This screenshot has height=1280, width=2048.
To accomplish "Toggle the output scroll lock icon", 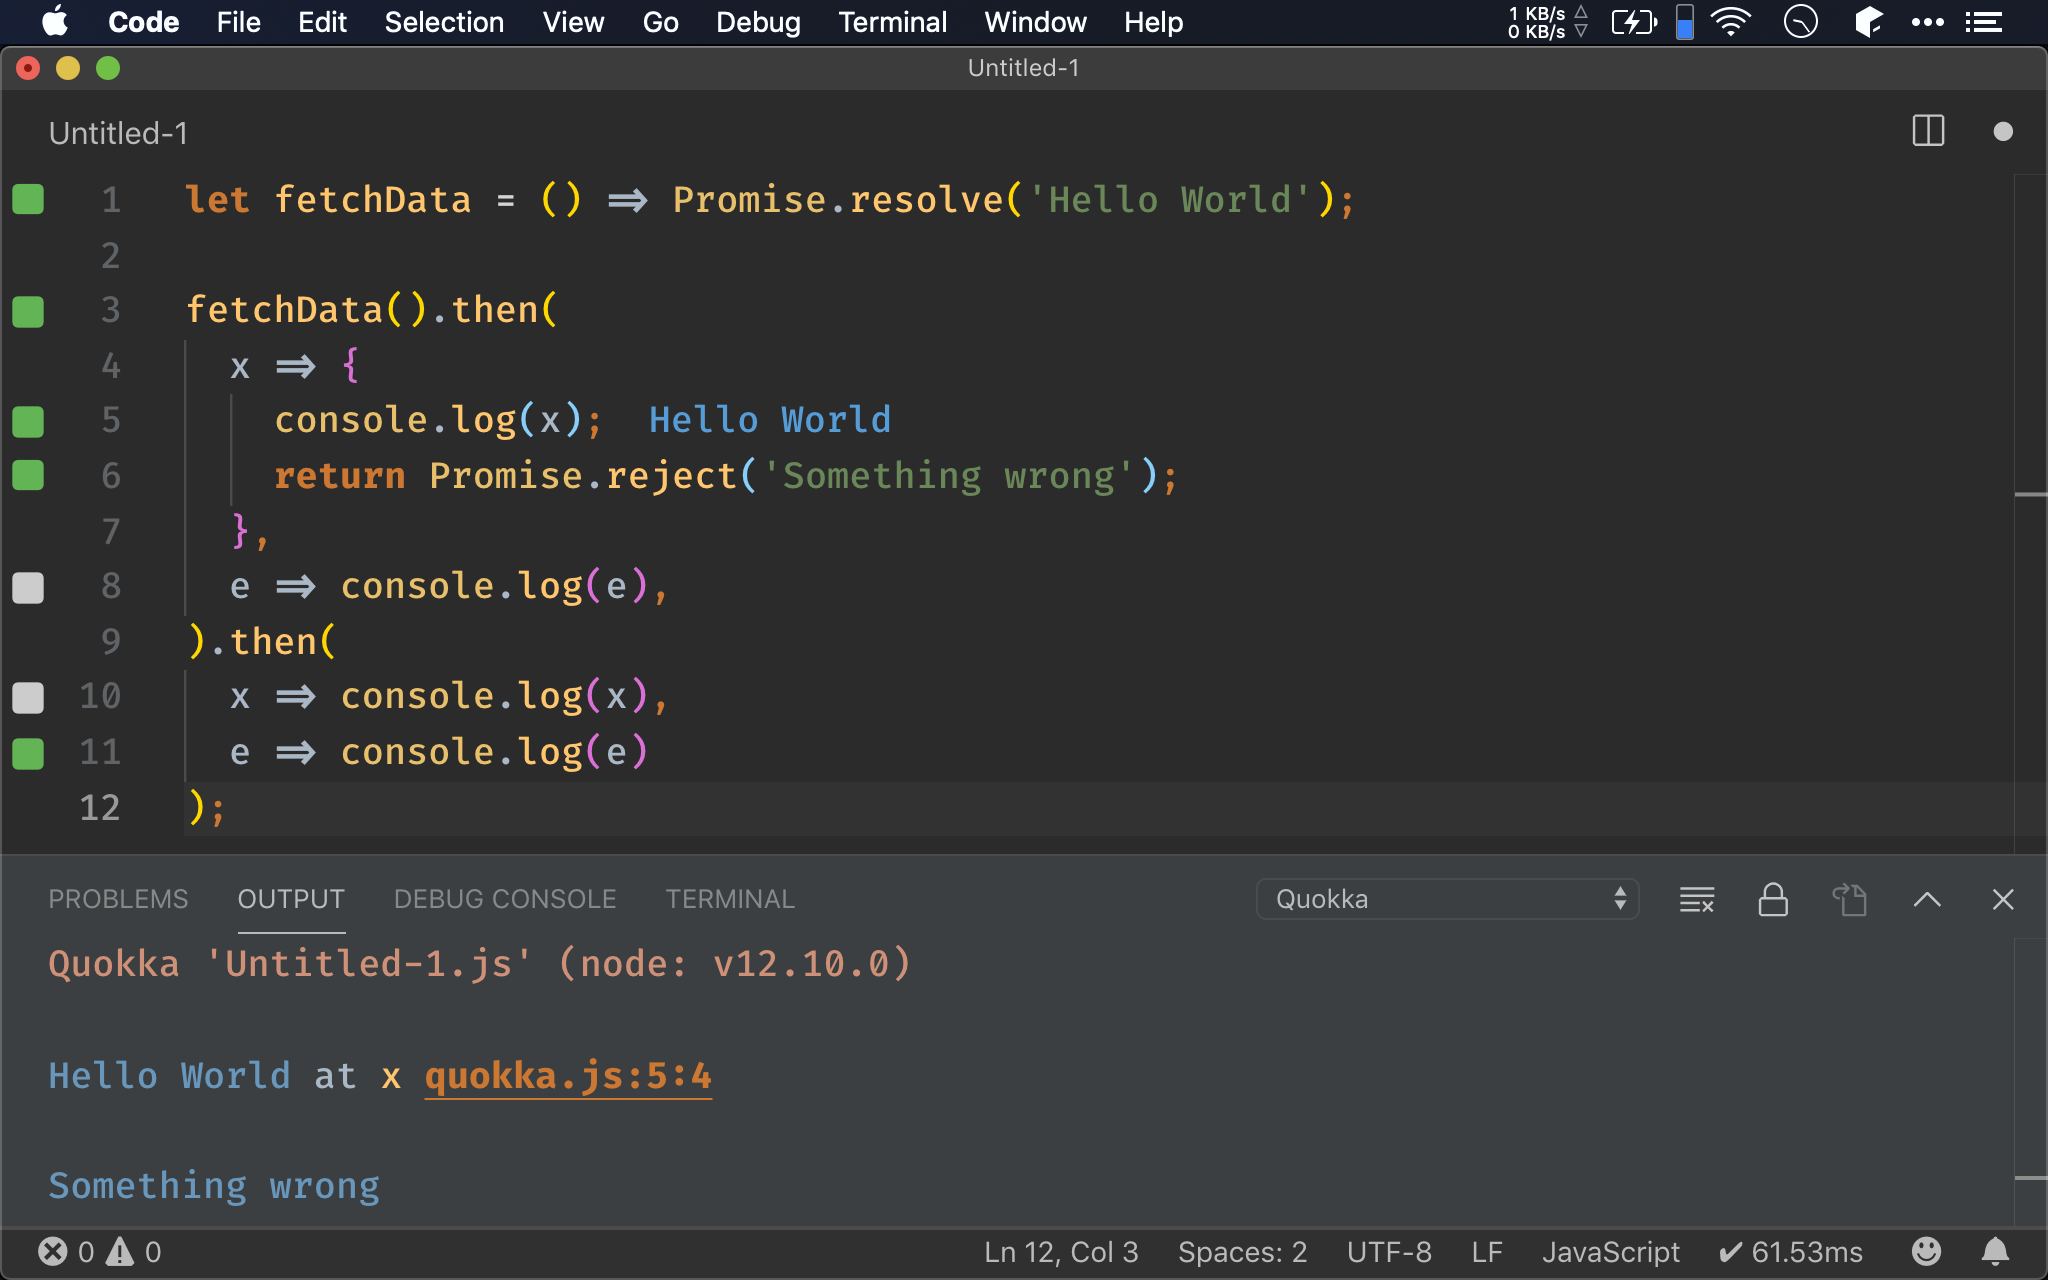I will pyautogui.click(x=1773, y=899).
